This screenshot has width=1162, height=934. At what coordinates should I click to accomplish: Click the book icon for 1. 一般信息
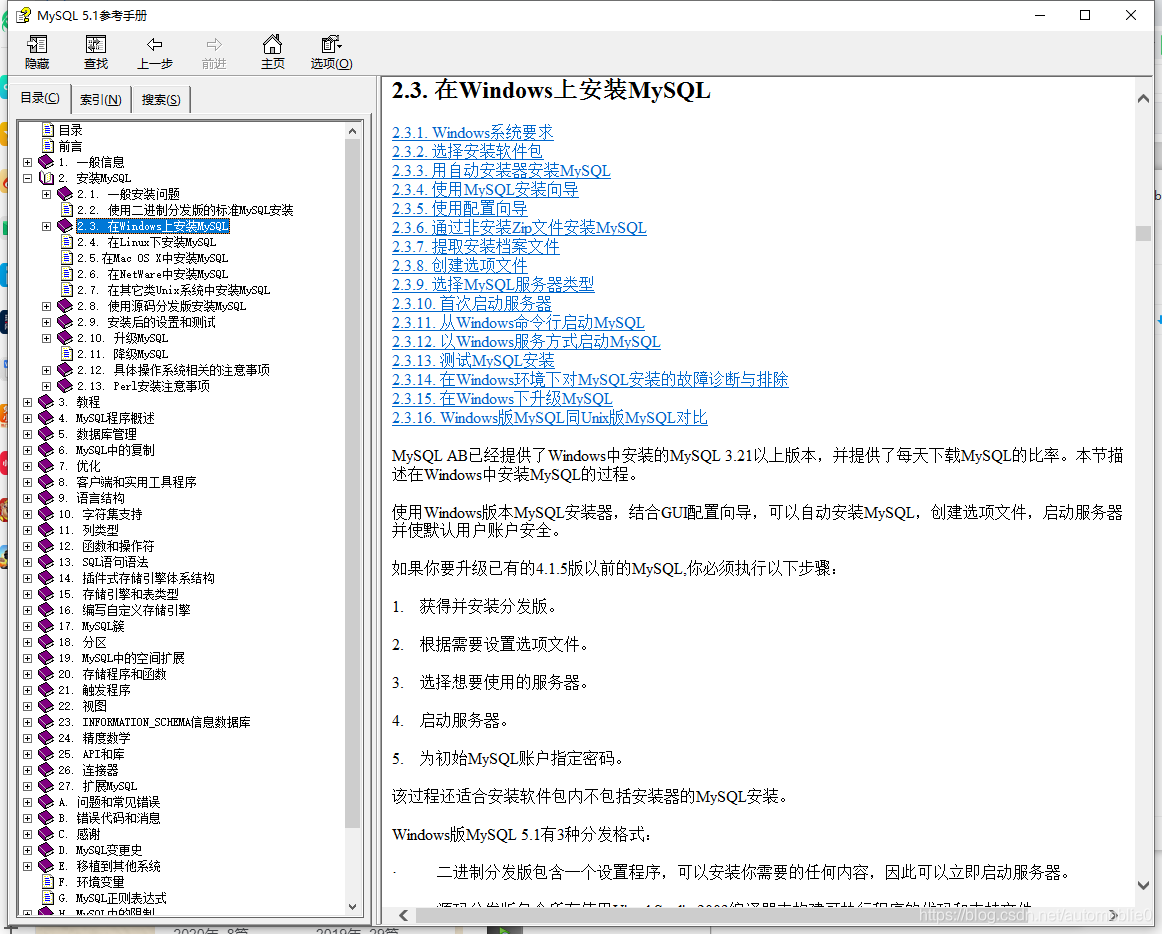pos(46,162)
